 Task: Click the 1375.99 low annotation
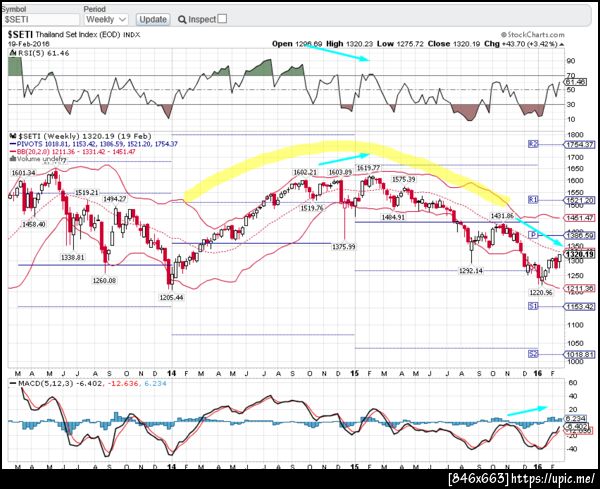coord(343,247)
